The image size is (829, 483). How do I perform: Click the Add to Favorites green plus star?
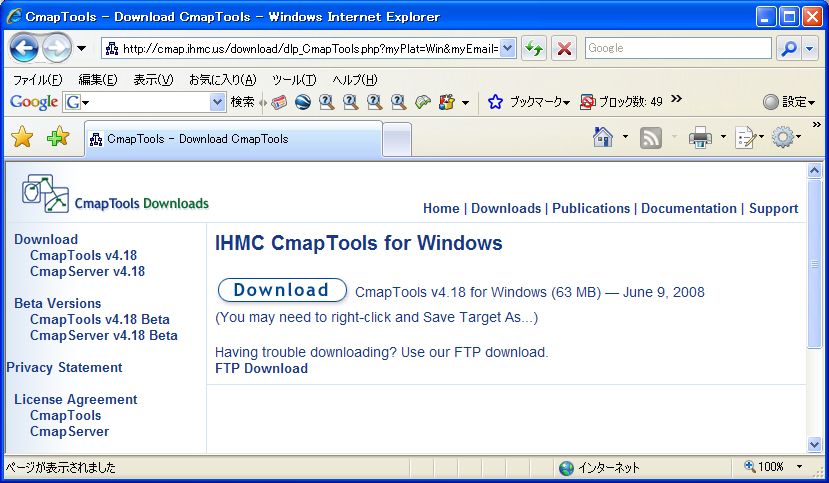[x=58, y=137]
